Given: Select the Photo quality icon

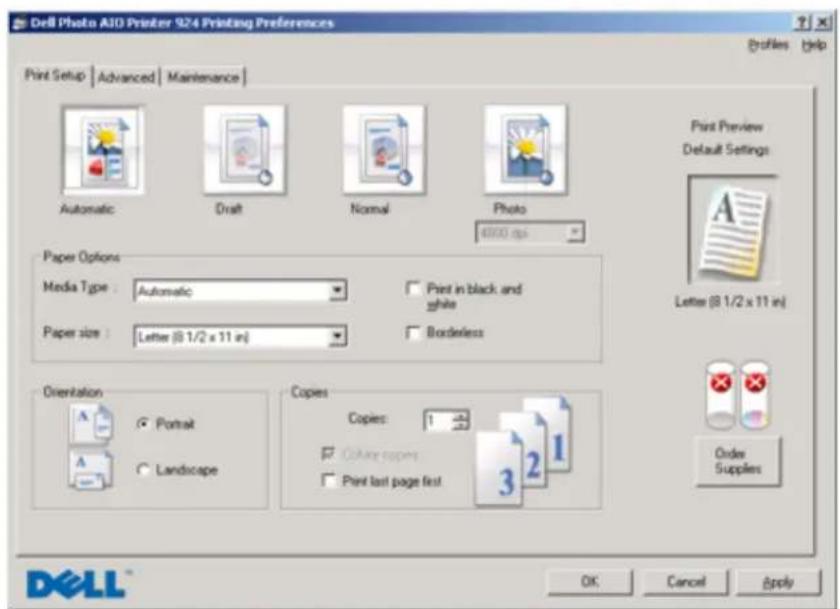Looking at the screenshot, I should click(525, 150).
